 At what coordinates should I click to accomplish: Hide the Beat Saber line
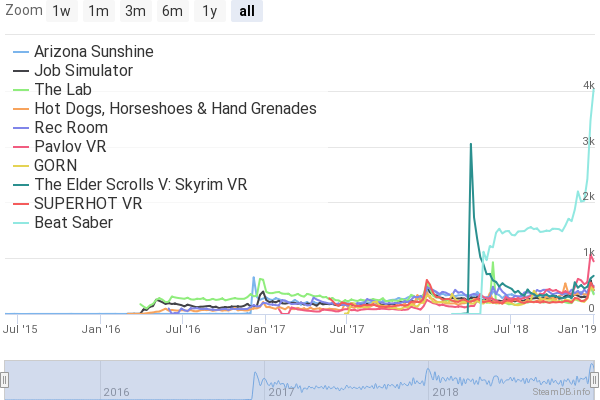coord(73,222)
